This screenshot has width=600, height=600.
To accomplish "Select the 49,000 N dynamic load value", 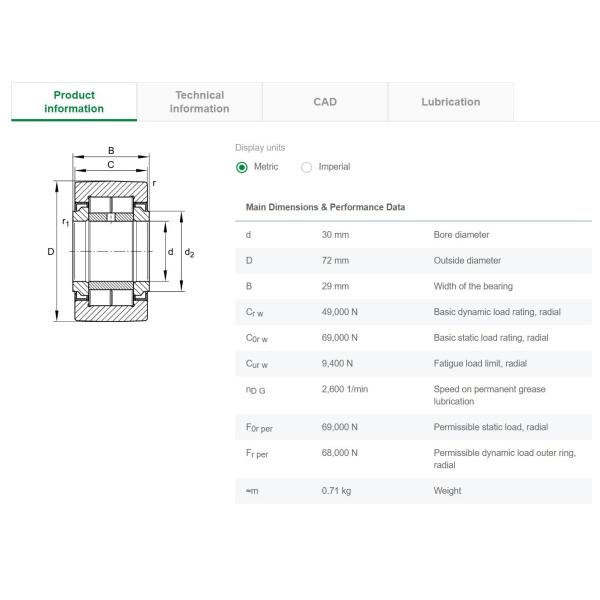I will pos(340,312).
